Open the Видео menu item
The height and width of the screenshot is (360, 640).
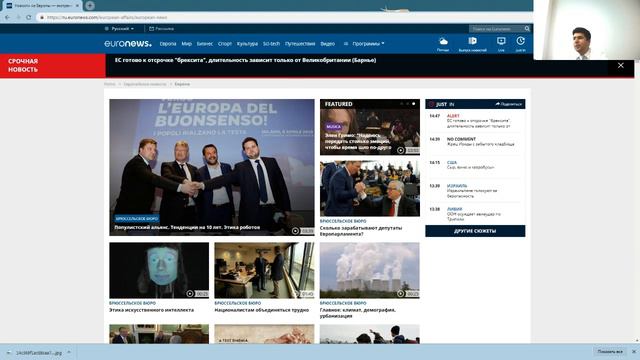pyautogui.click(x=327, y=44)
